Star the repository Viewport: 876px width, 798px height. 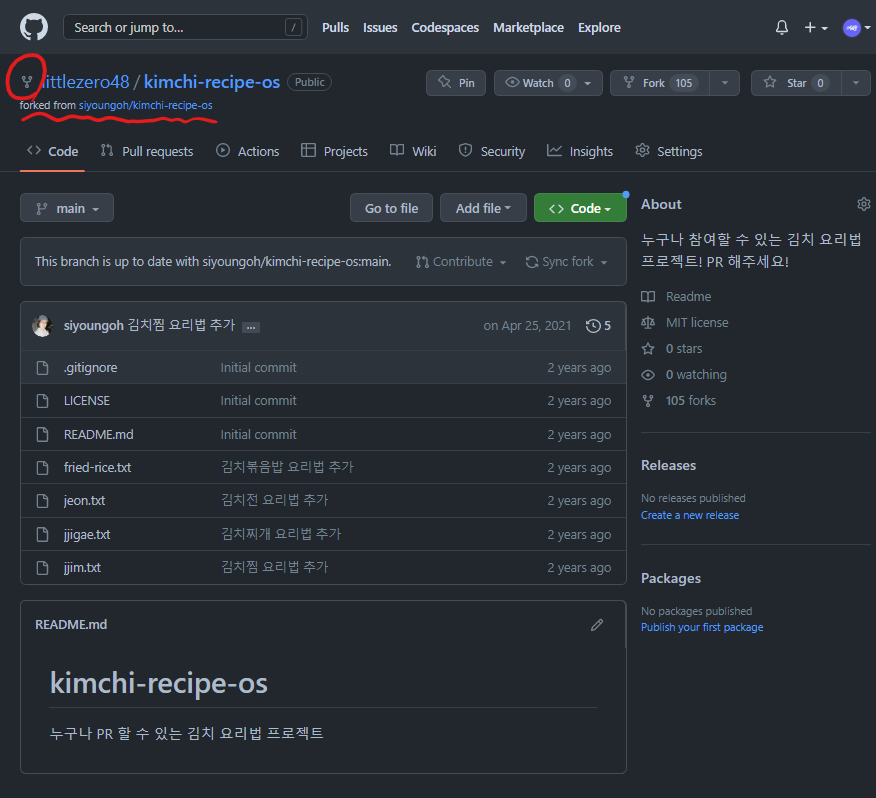coord(796,83)
